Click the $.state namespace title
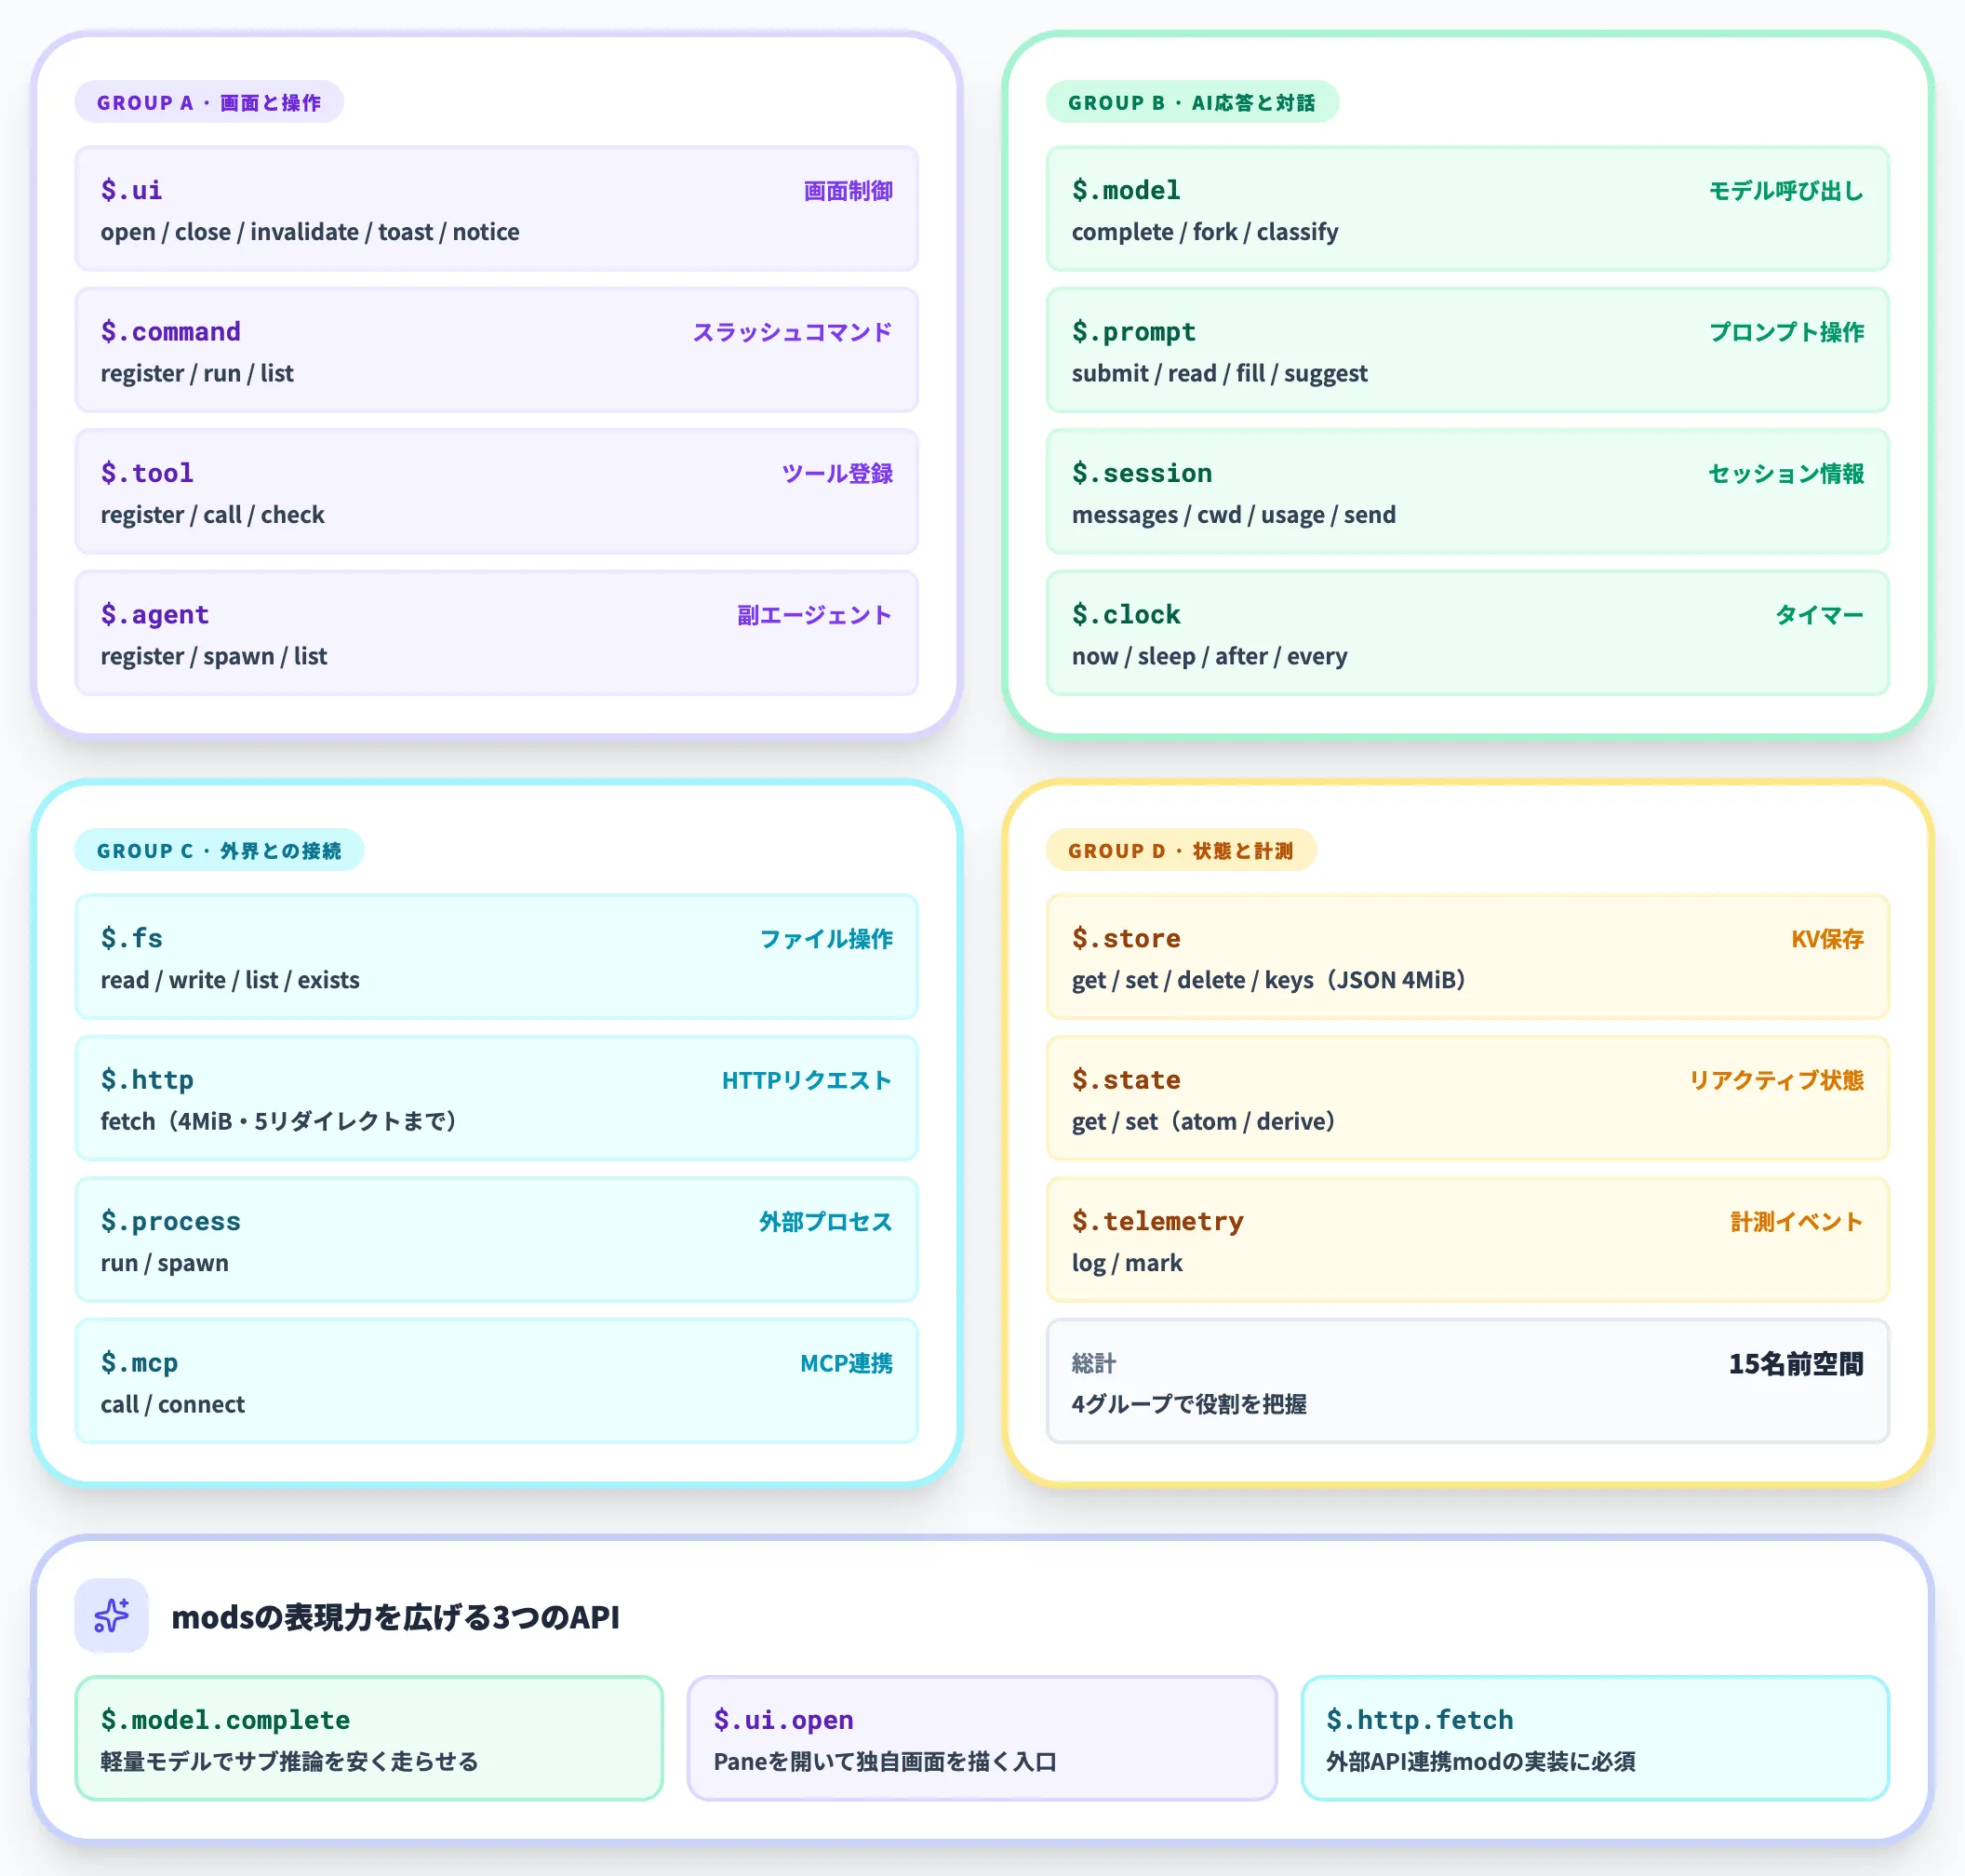Image resolution: width=1965 pixels, height=1876 pixels. tap(1126, 1079)
